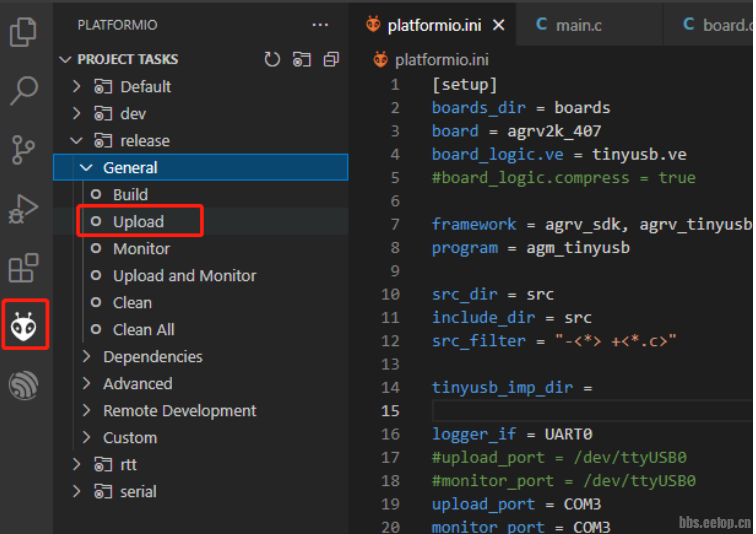The height and width of the screenshot is (534, 756).
Task: Click the src_filter line
Action: [x=554, y=341]
